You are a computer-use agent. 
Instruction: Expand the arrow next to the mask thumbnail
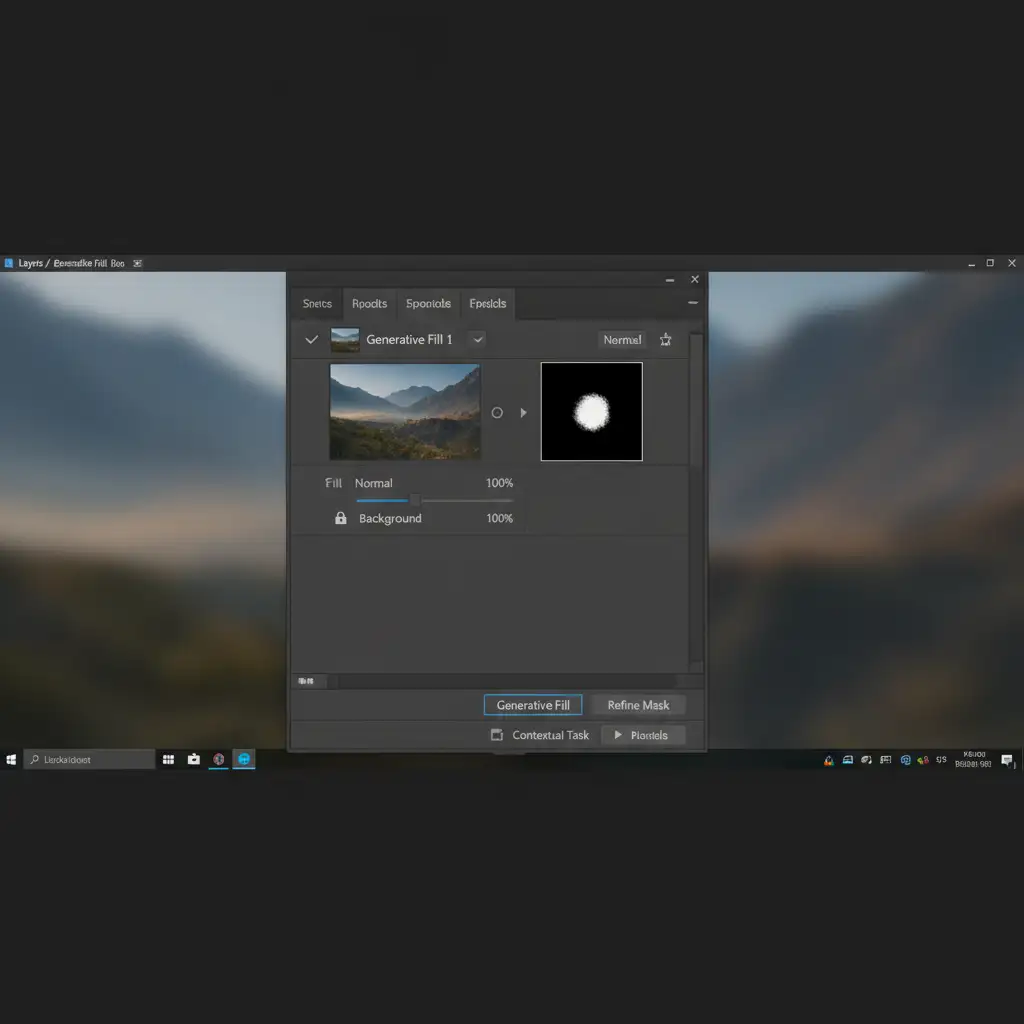[x=523, y=412]
